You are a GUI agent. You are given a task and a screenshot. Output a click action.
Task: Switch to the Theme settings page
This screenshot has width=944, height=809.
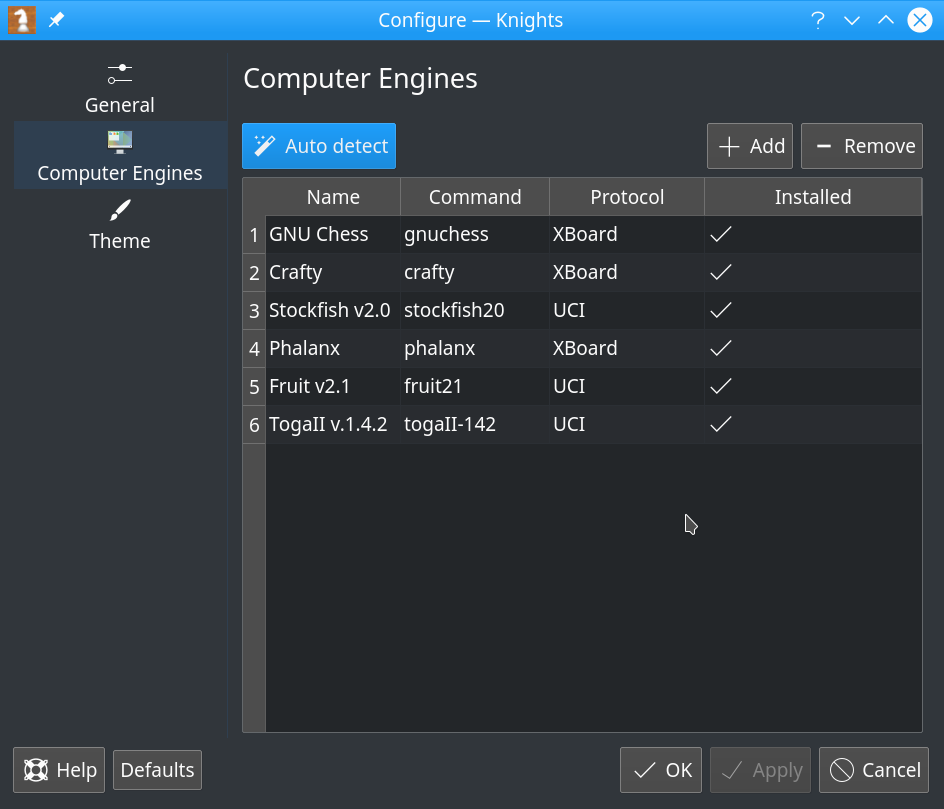119,241
